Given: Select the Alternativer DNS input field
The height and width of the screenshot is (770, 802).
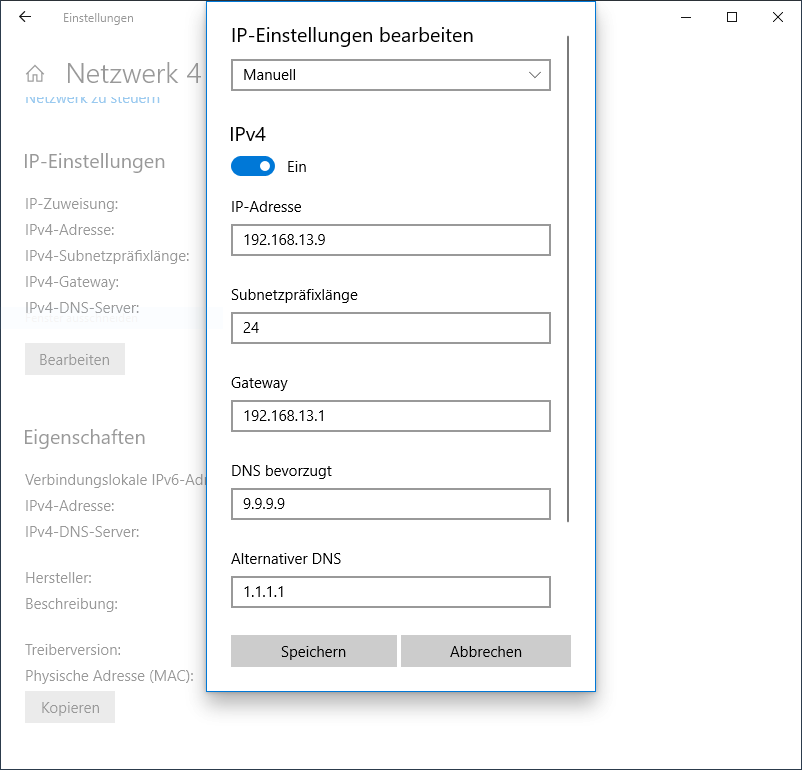Looking at the screenshot, I should coord(390,592).
